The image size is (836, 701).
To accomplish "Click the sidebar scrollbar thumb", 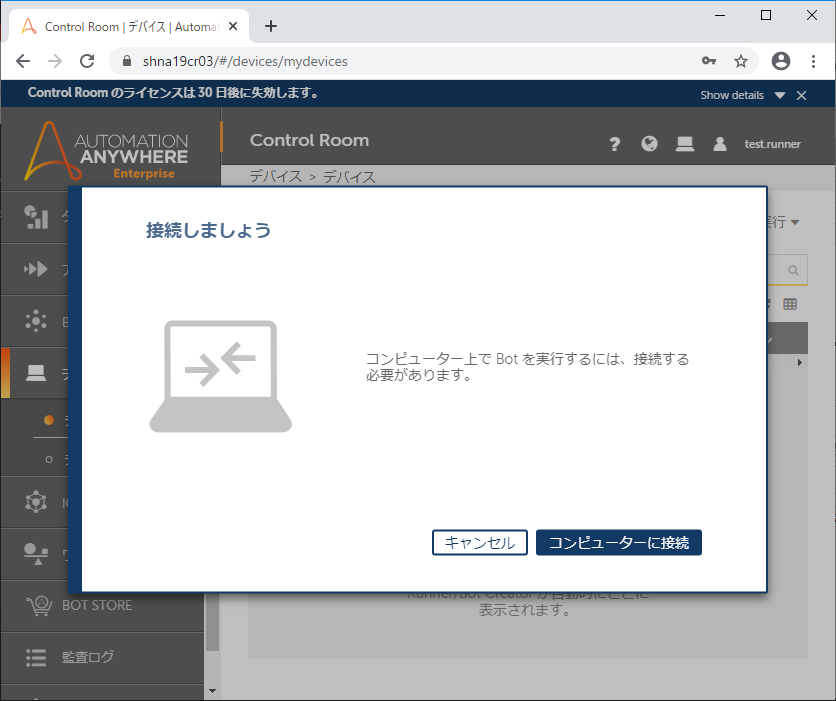I will (x=212, y=622).
